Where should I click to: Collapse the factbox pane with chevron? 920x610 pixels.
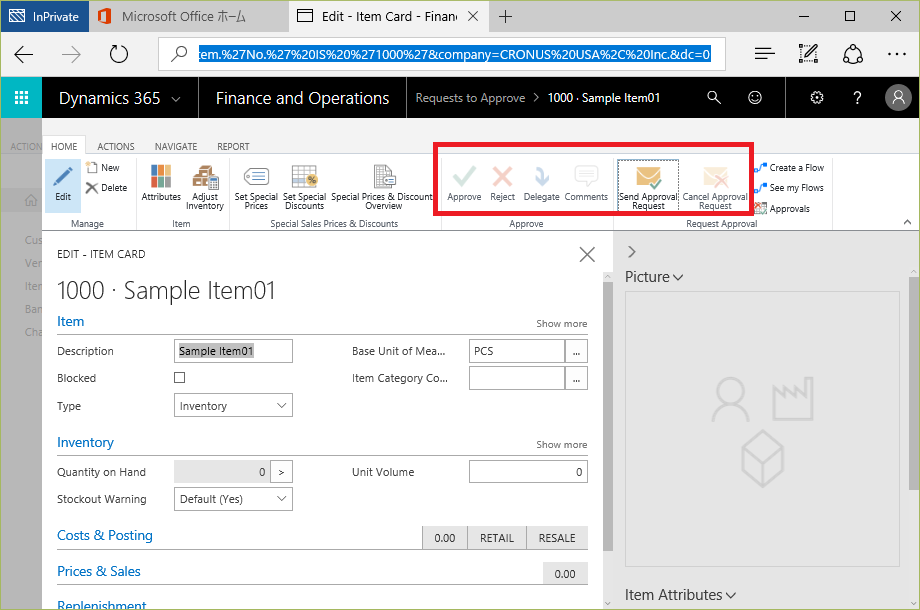click(631, 252)
